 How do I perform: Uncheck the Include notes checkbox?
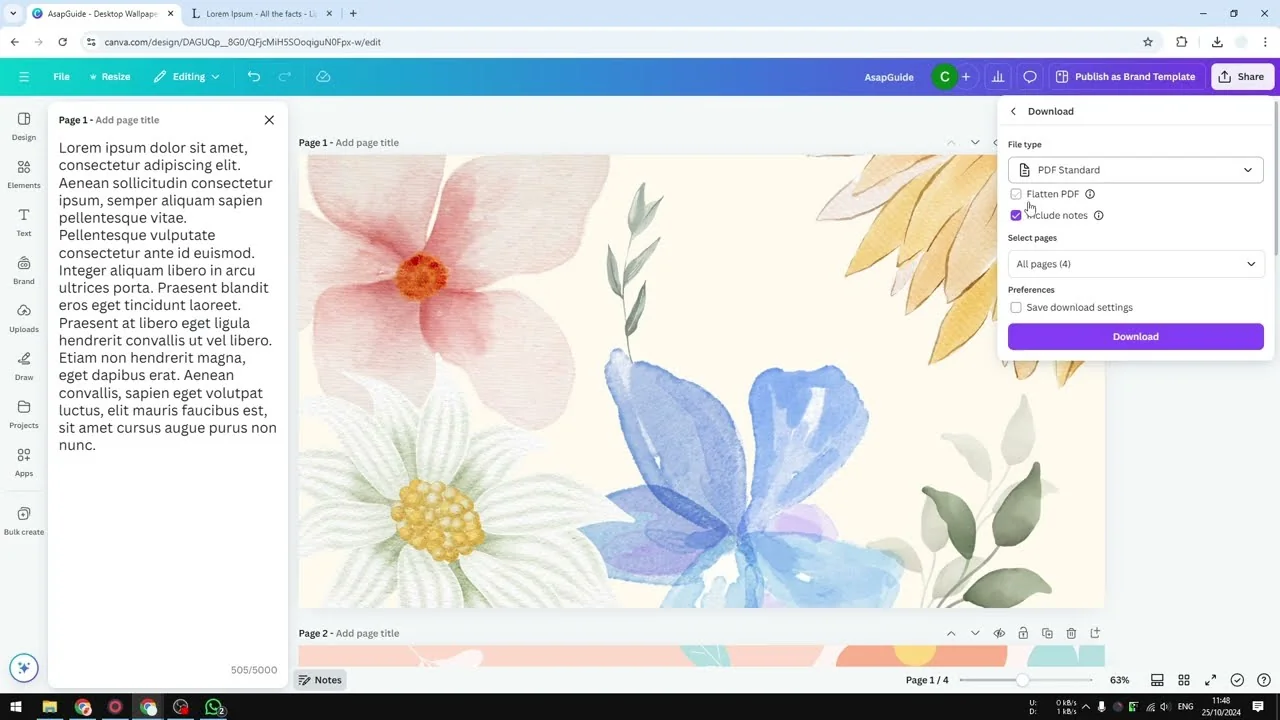(x=1016, y=215)
